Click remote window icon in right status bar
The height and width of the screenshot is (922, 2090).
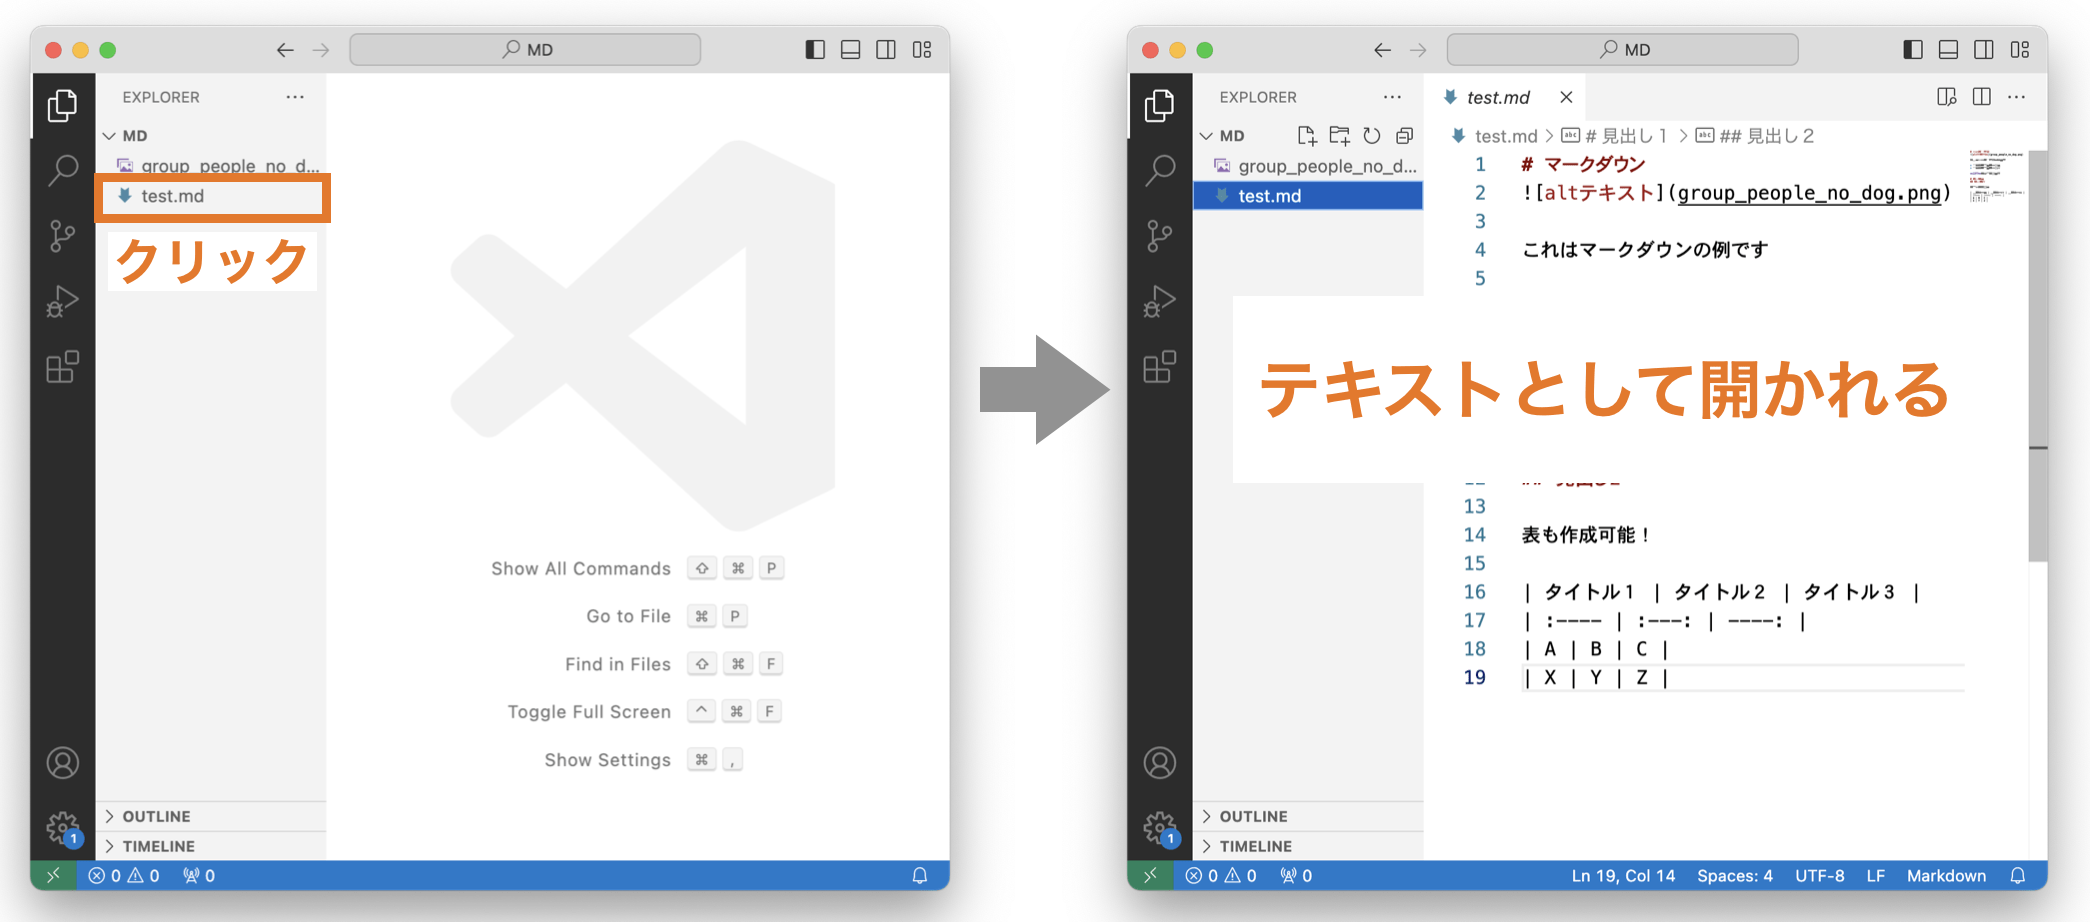tap(1150, 875)
